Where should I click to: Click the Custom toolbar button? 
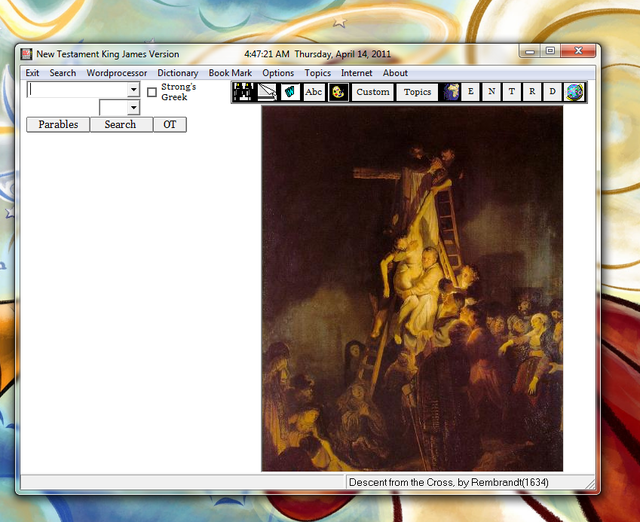[x=373, y=92]
